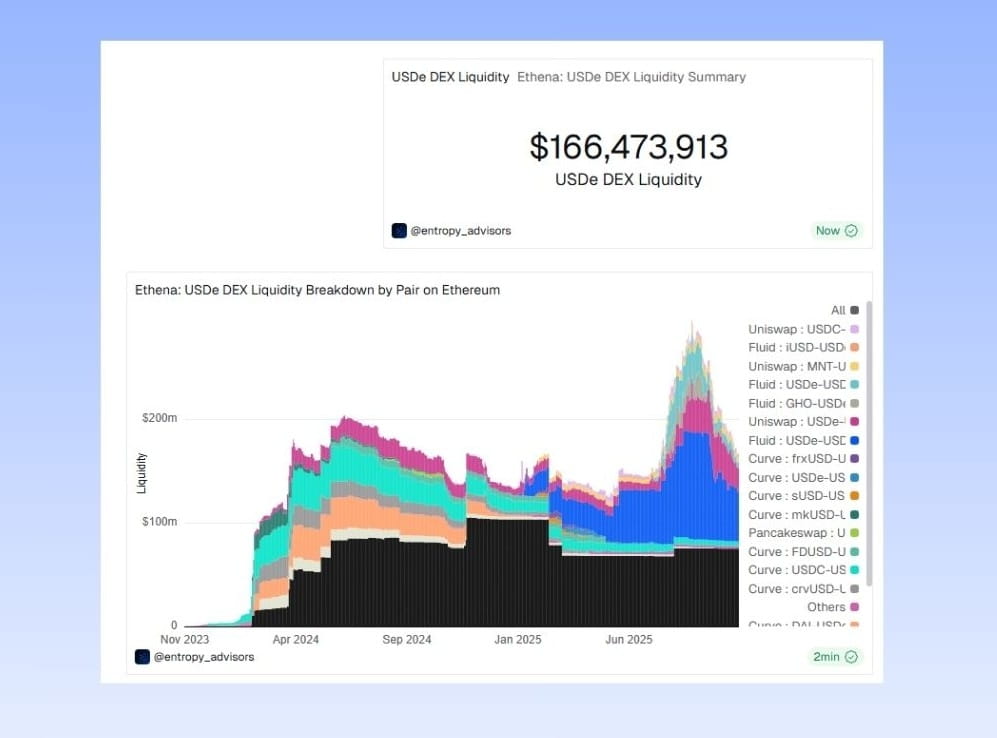Toggle the Fluid : GHO-USDe legend entry
Image resolution: width=997 pixels, height=738 pixels.
(804, 404)
